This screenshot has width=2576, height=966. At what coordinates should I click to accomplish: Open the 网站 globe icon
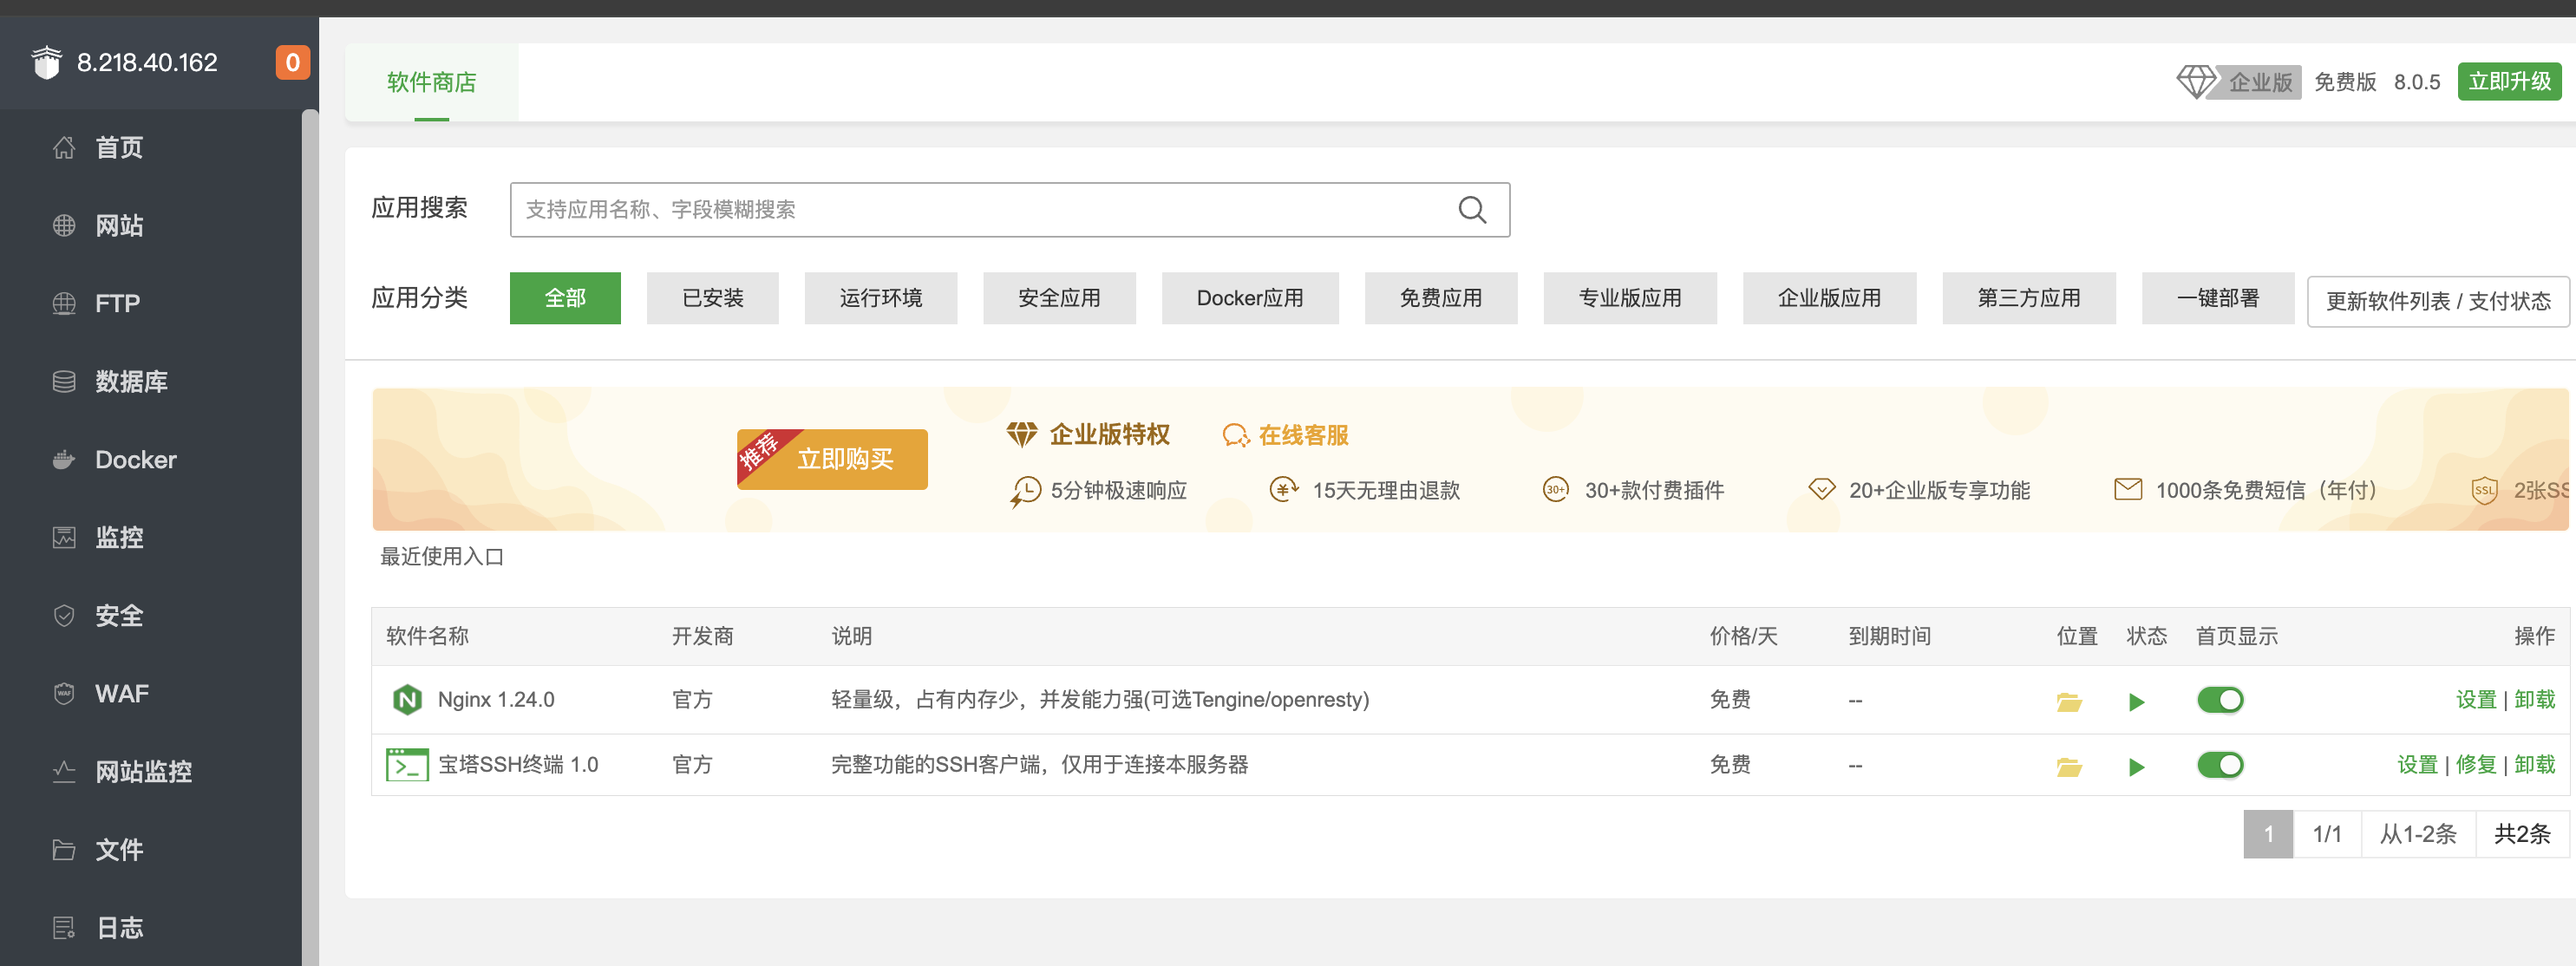pos(64,226)
